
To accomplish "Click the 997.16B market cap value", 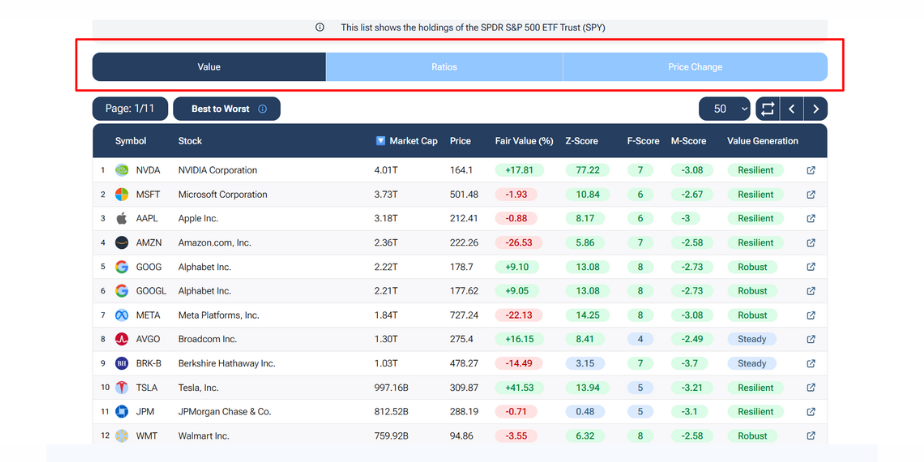I will tap(392, 388).
